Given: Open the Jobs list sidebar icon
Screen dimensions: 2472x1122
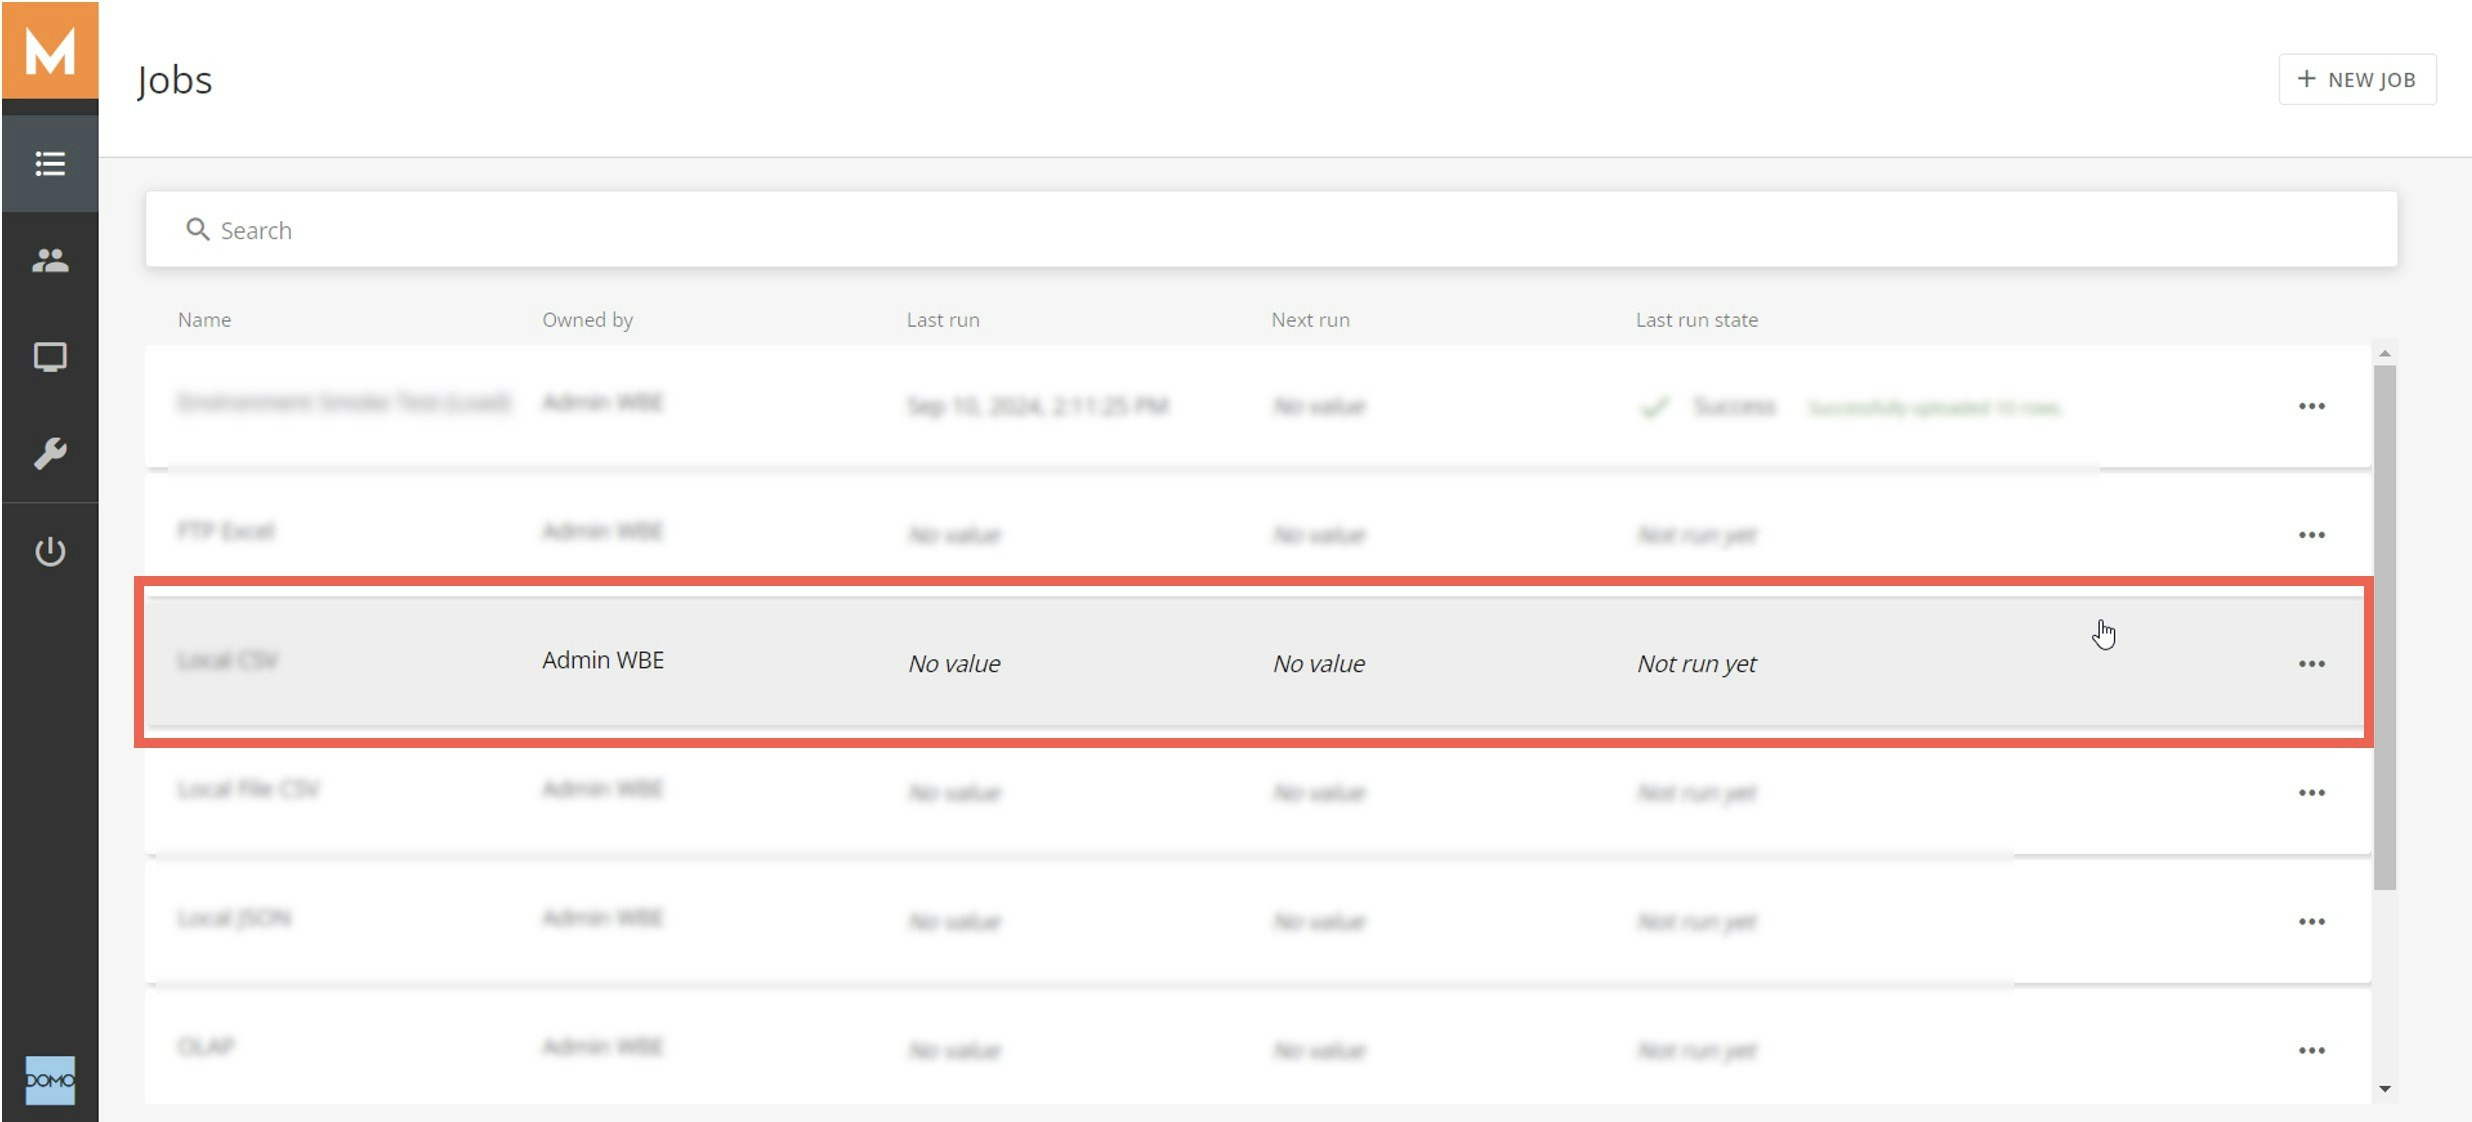Looking at the screenshot, I should point(50,163).
